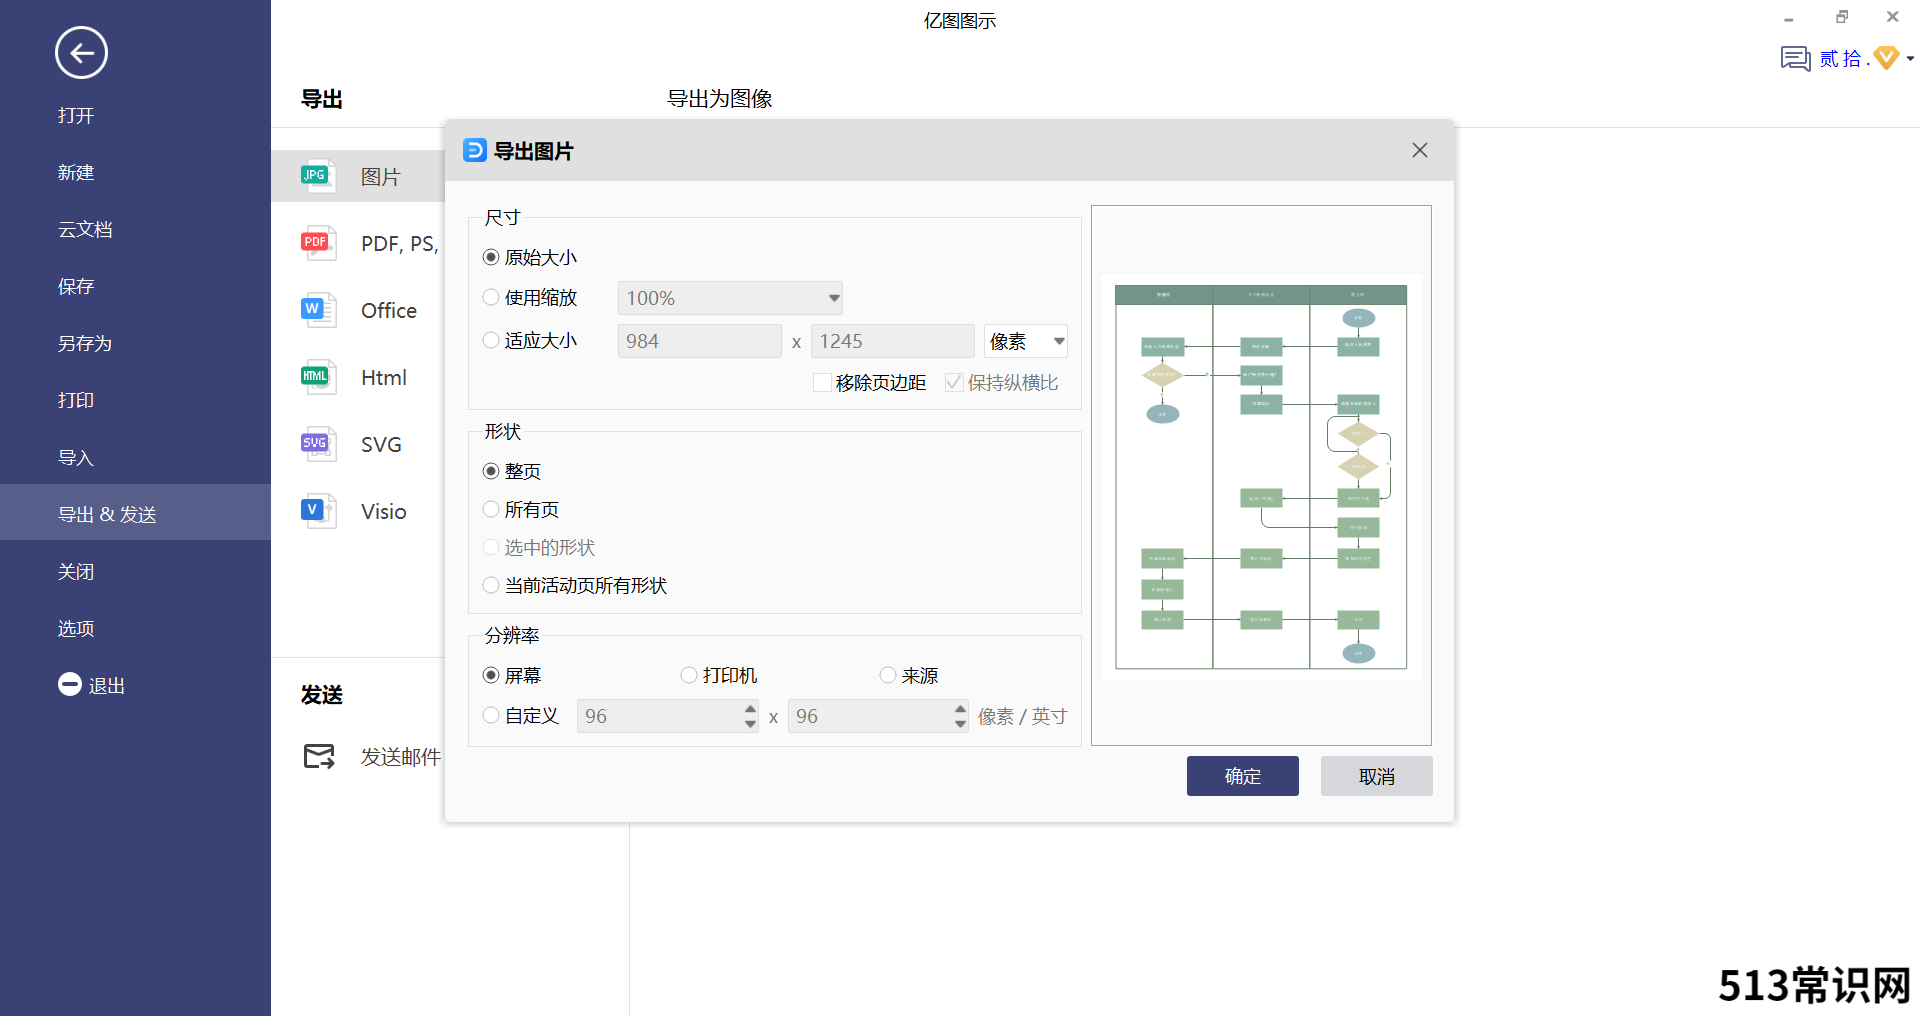Open the feedback chat icon

click(x=1795, y=58)
